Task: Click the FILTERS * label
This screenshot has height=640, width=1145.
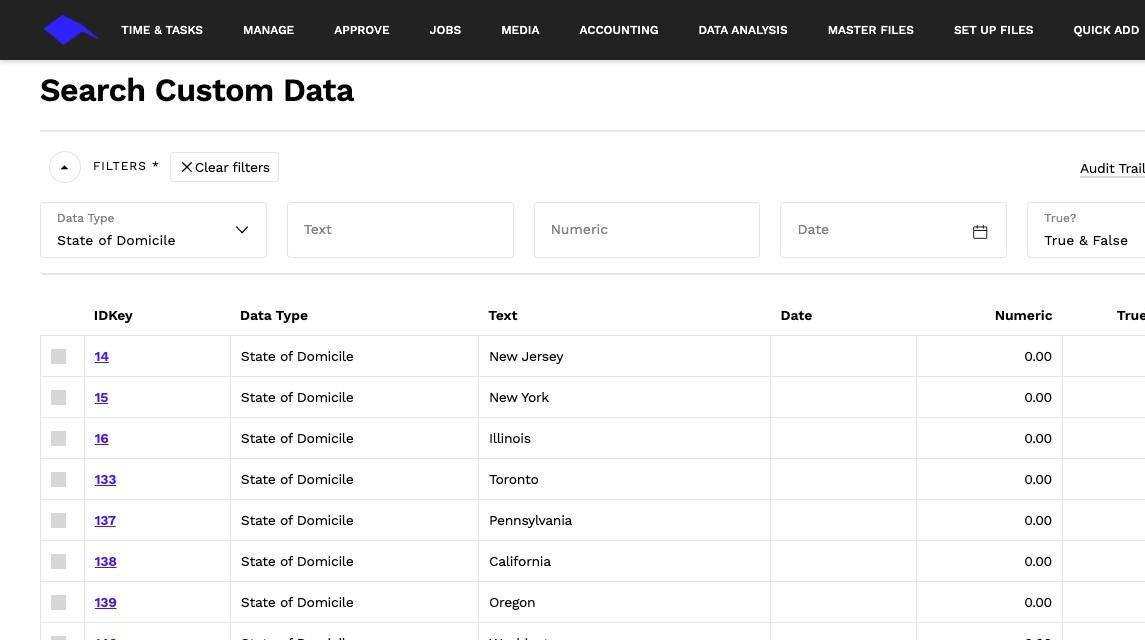Action: (126, 166)
